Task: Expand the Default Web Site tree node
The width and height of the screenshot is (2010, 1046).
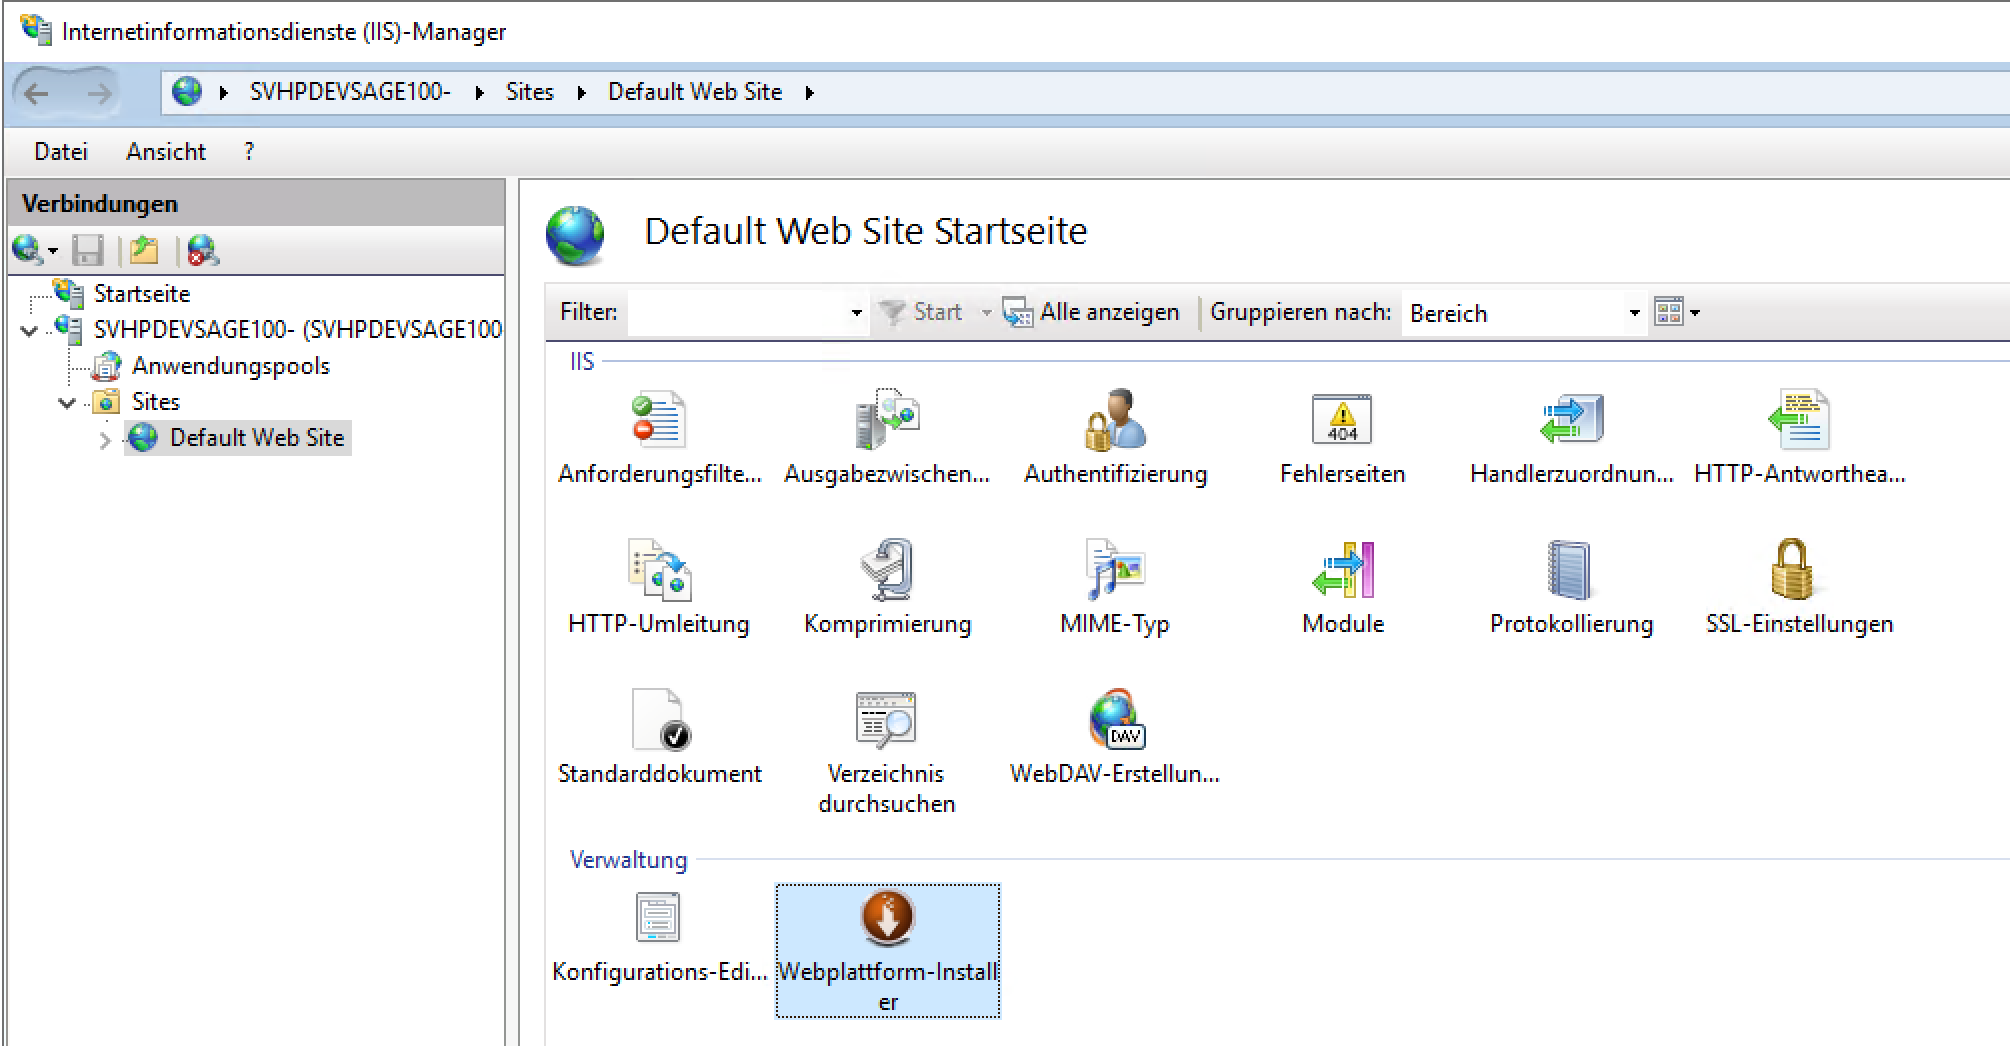Action: pos(105,439)
